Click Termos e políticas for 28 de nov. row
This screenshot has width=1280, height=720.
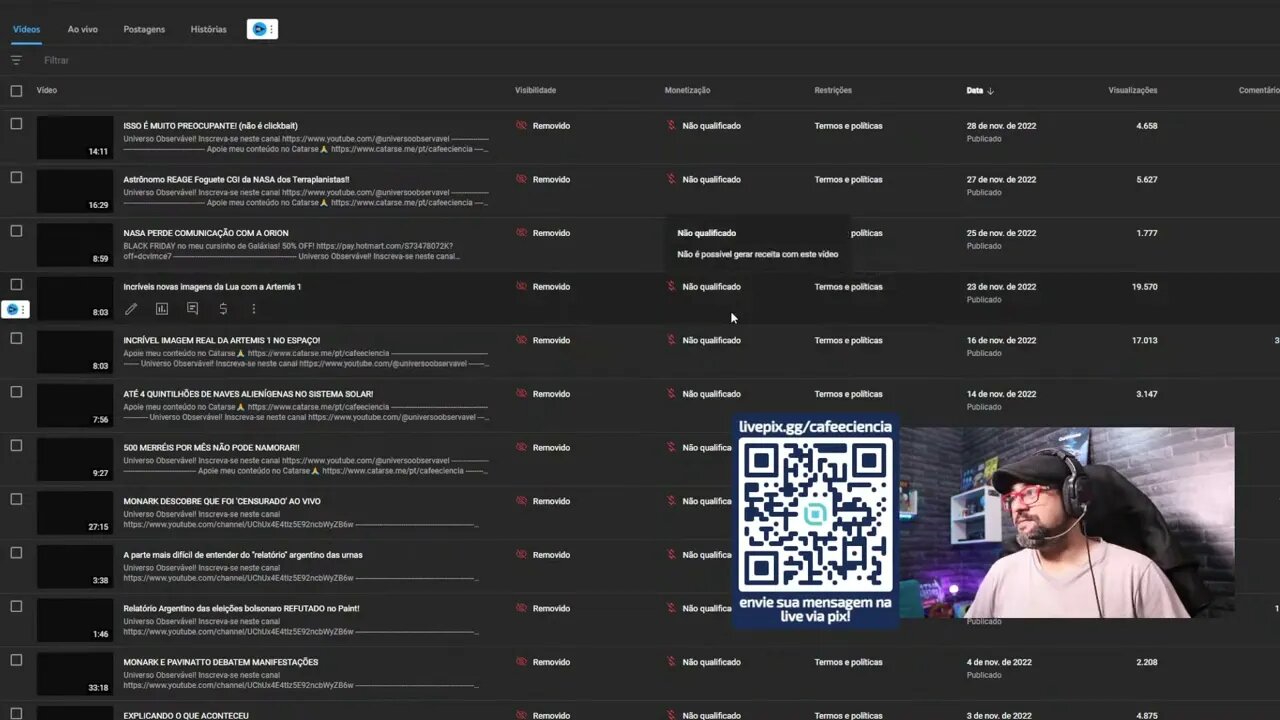[x=848, y=126]
